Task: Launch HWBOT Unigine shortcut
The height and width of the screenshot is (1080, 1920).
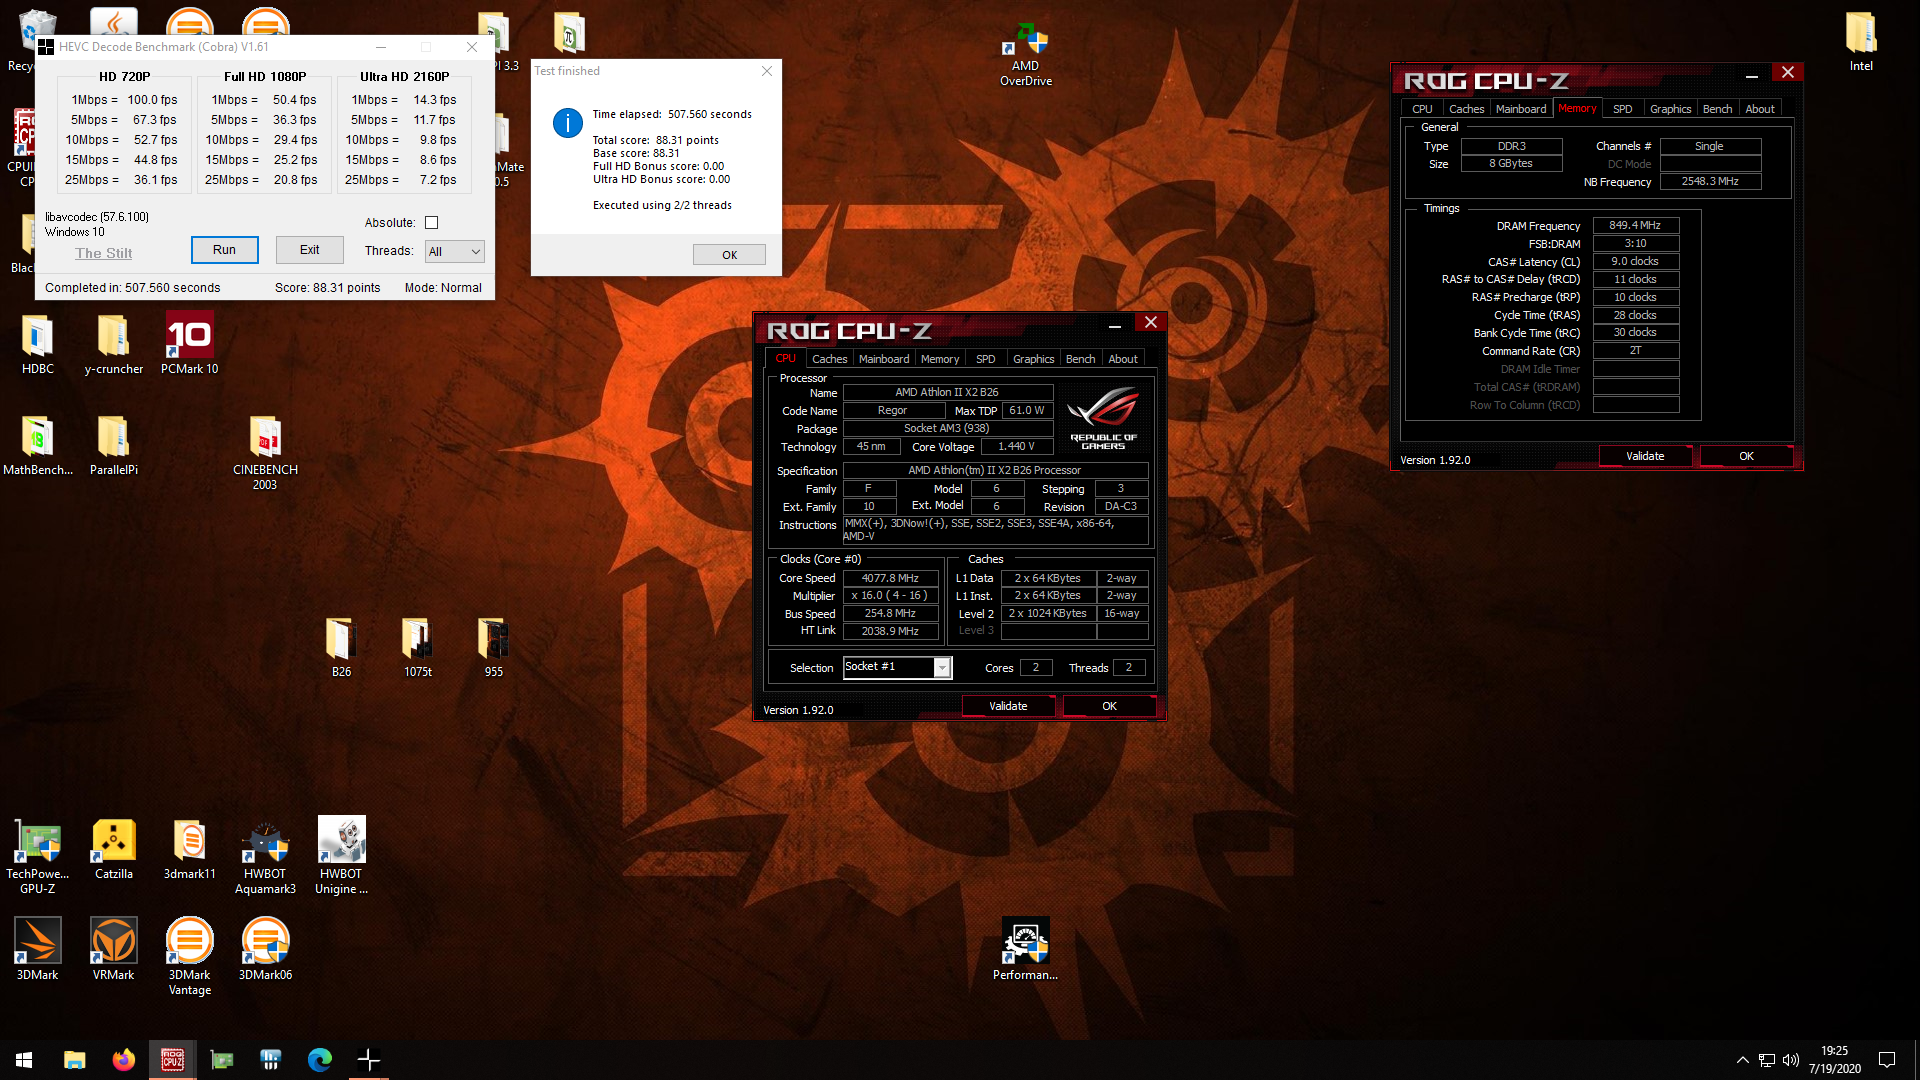Action: pyautogui.click(x=341, y=856)
